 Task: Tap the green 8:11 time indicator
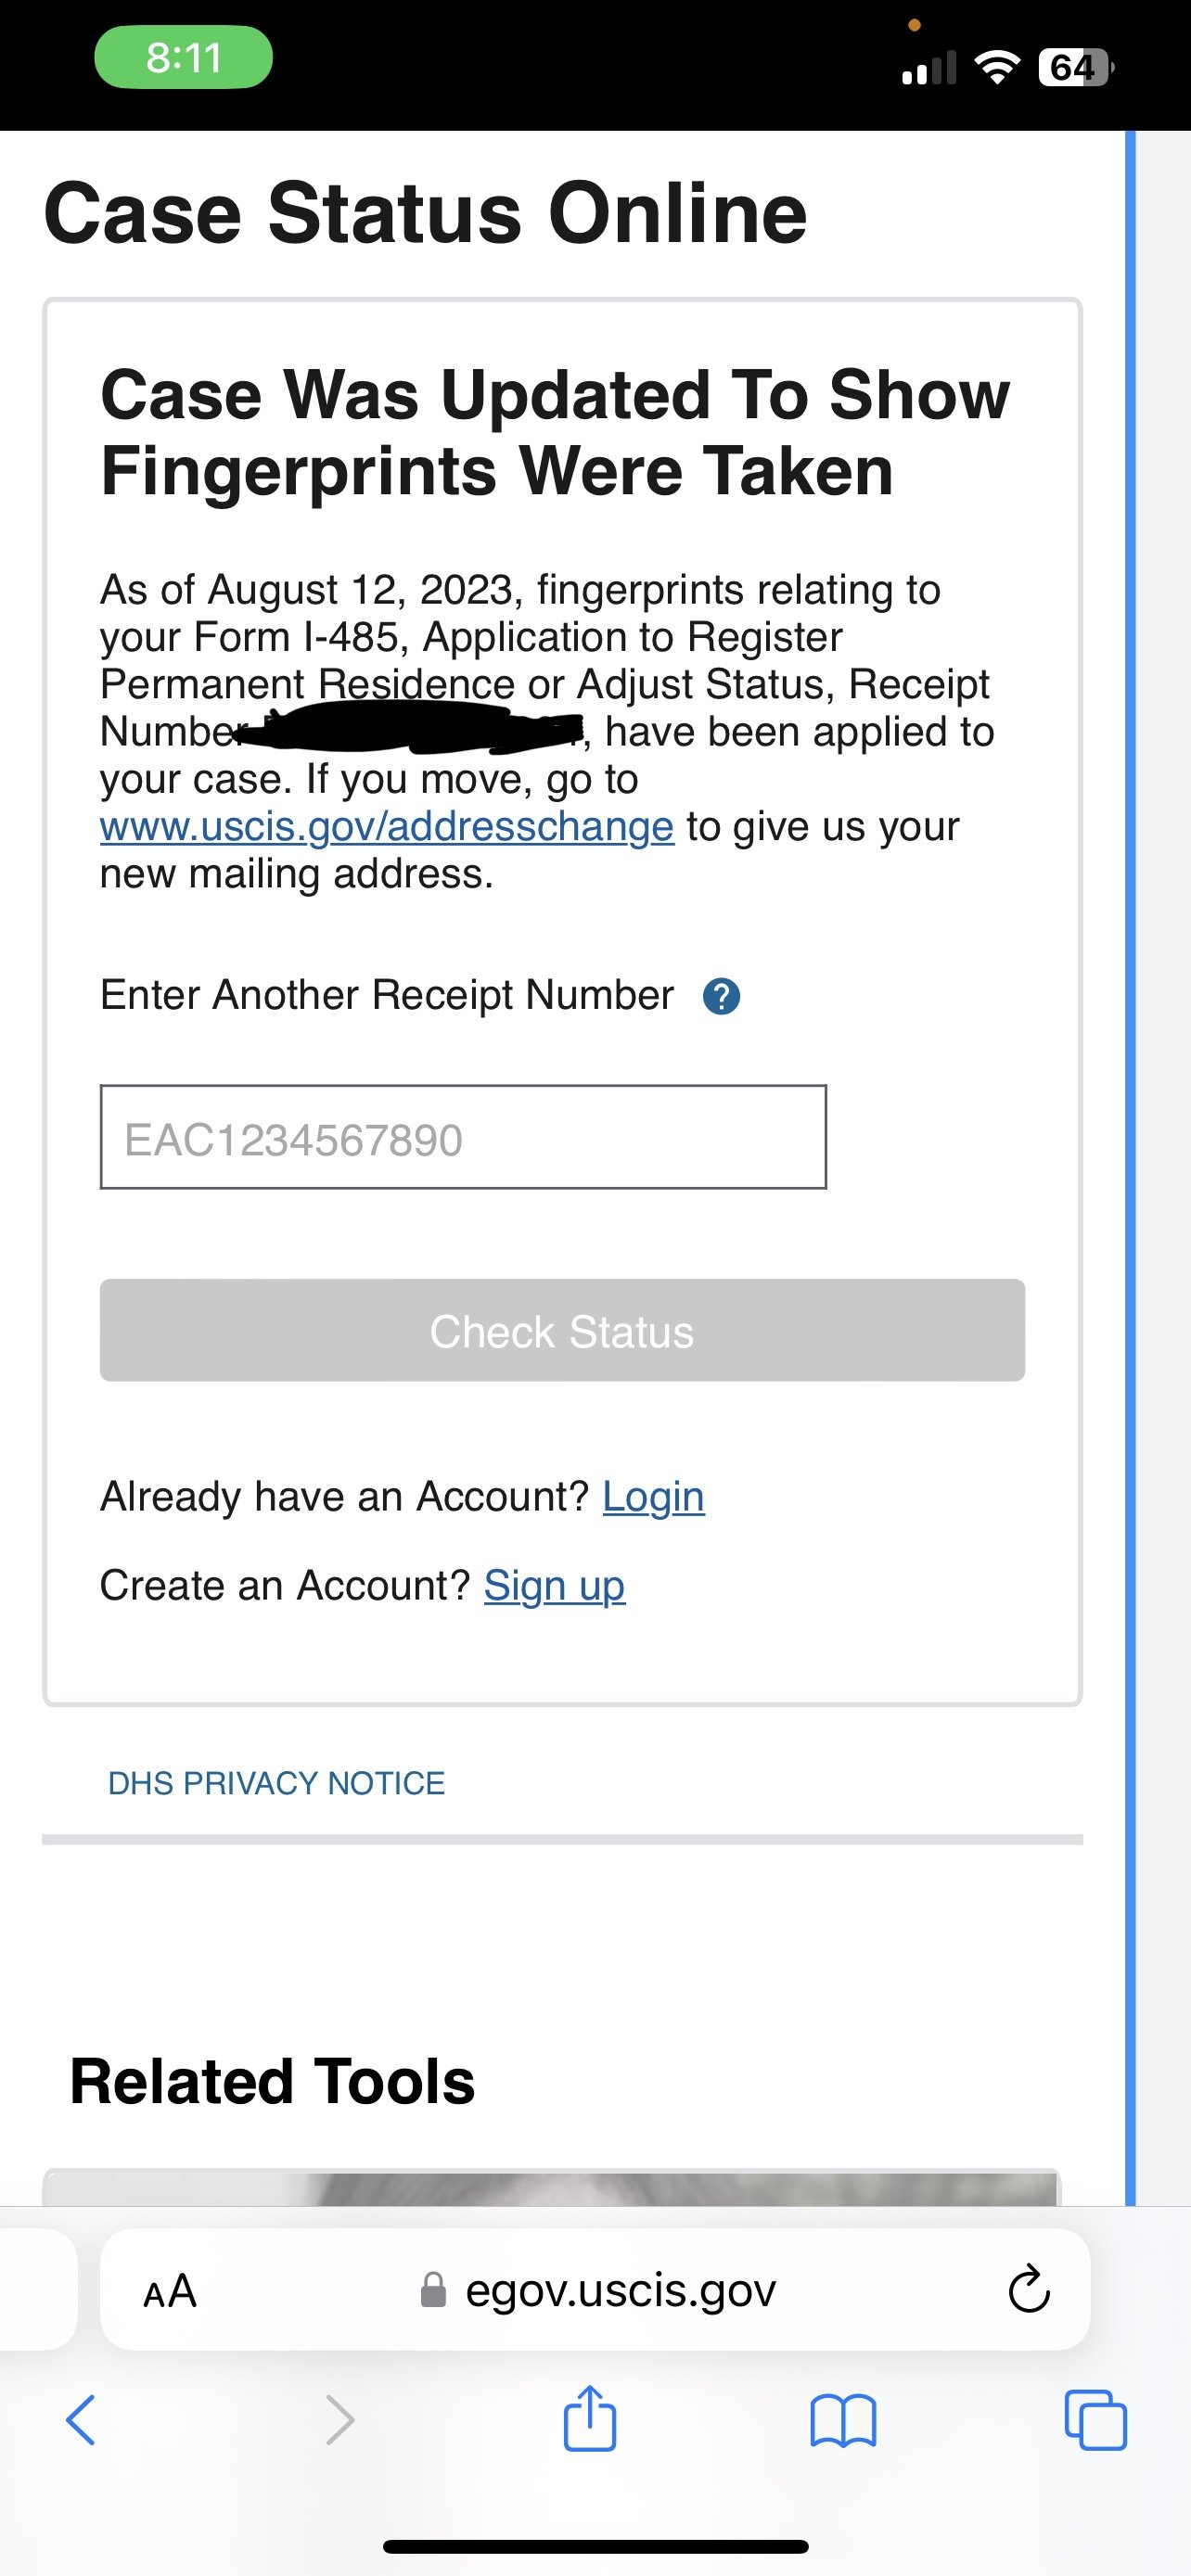tap(183, 58)
